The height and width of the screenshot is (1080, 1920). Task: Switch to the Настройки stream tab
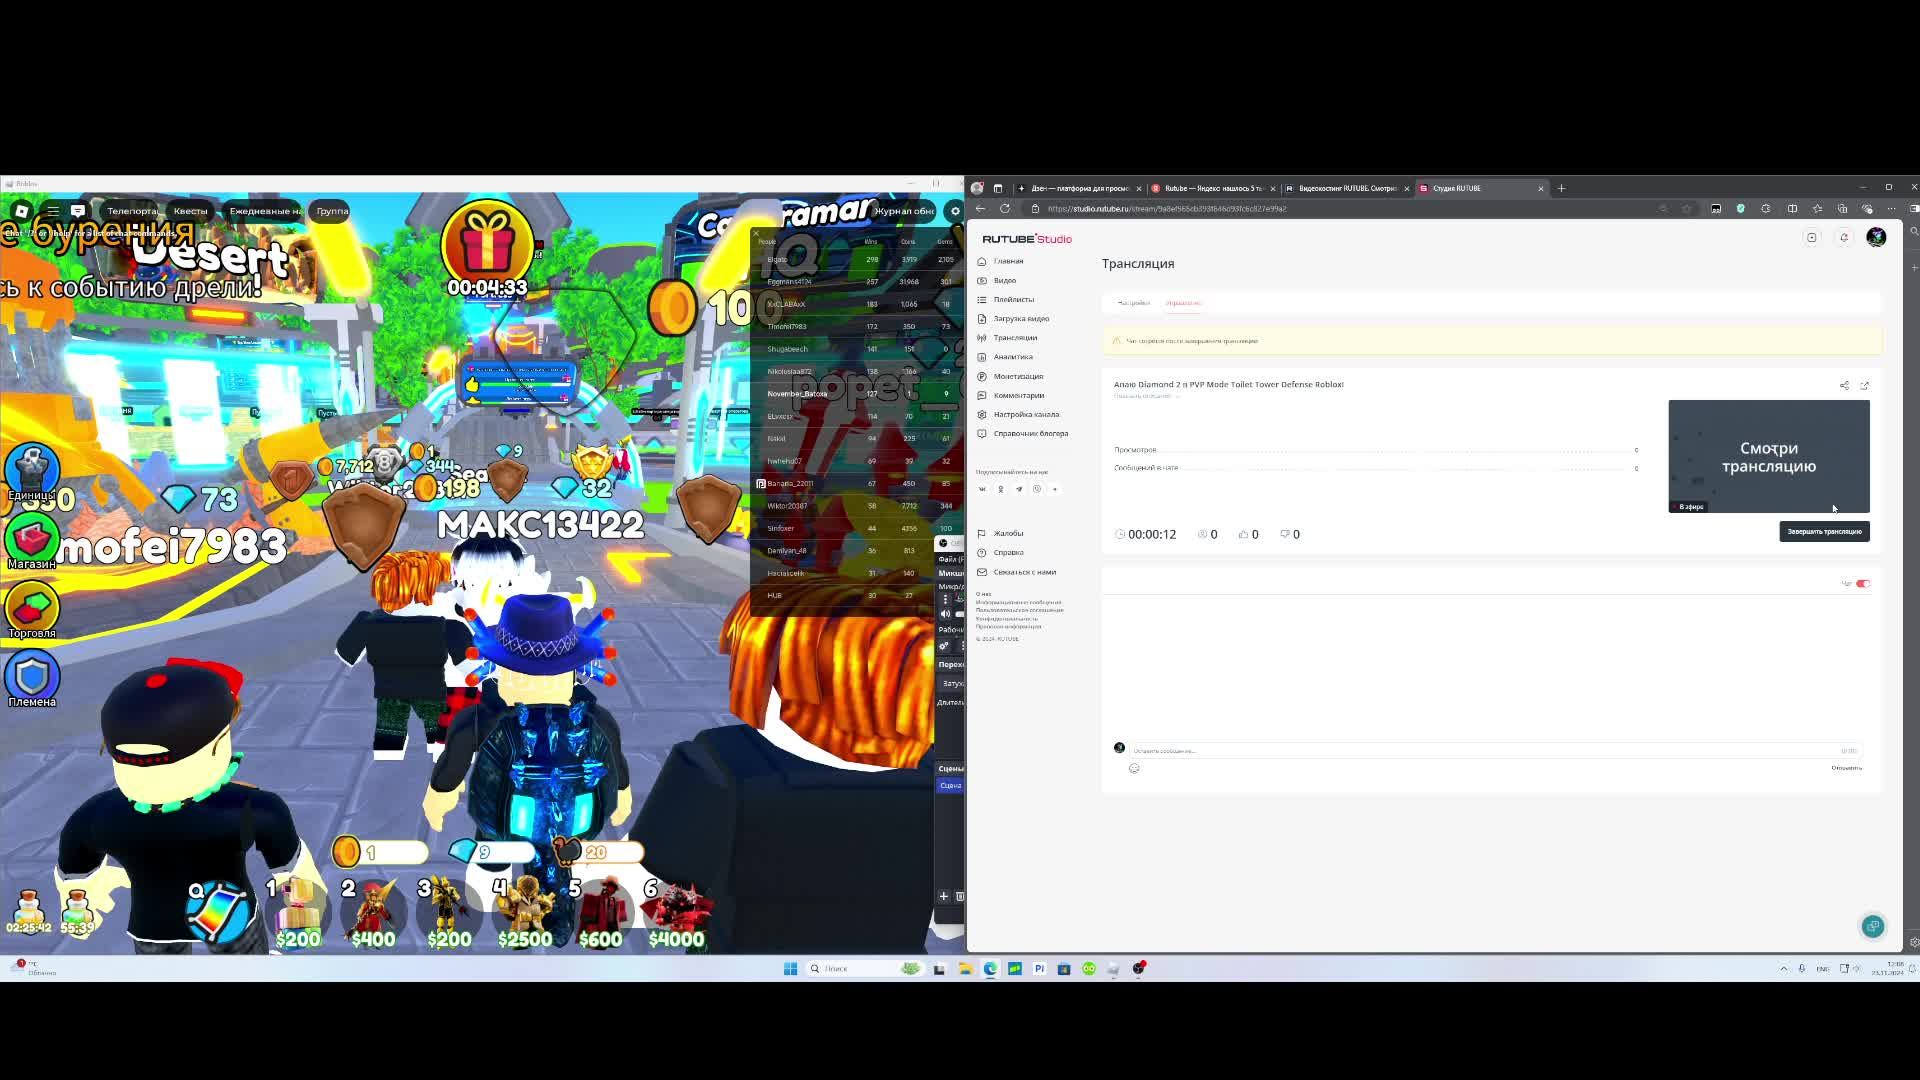1134,303
